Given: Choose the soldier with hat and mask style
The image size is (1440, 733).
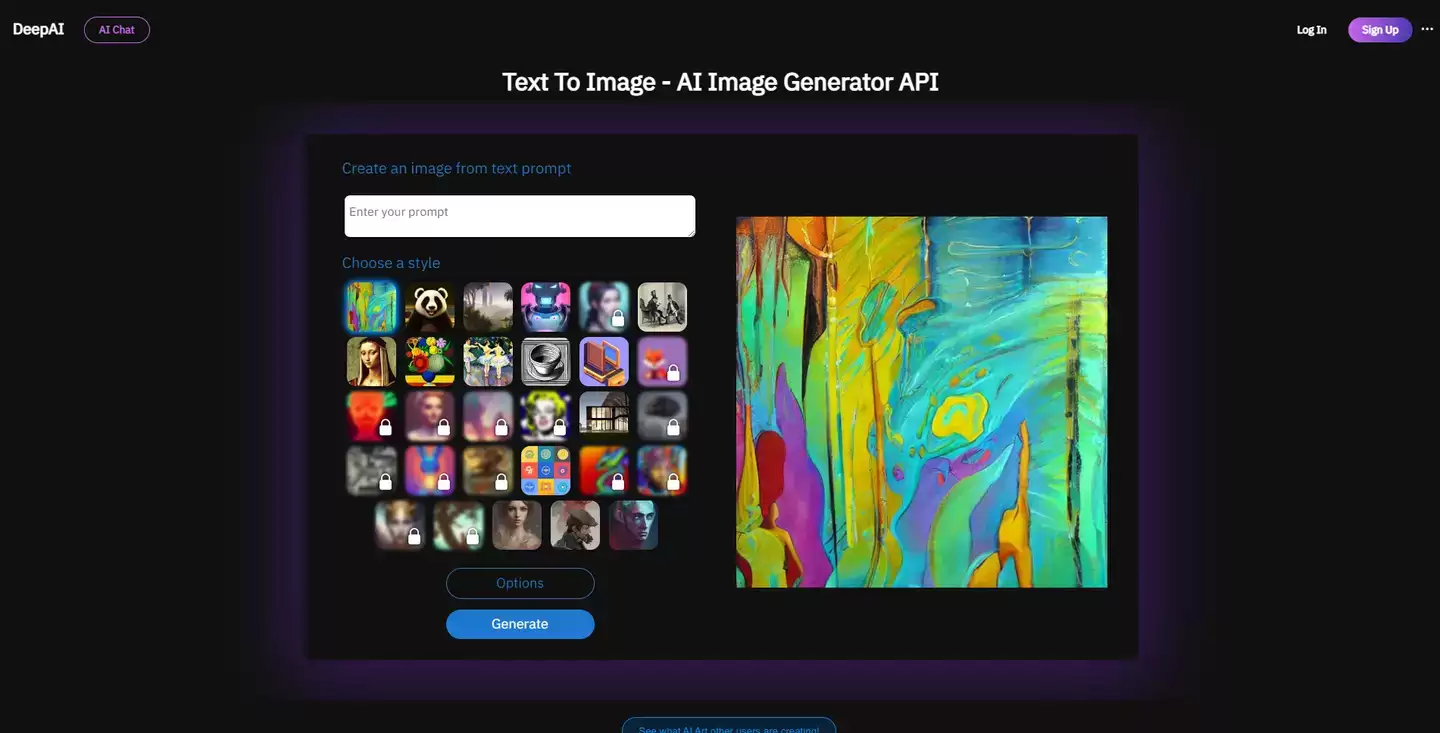Looking at the screenshot, I should coord(575,525).
